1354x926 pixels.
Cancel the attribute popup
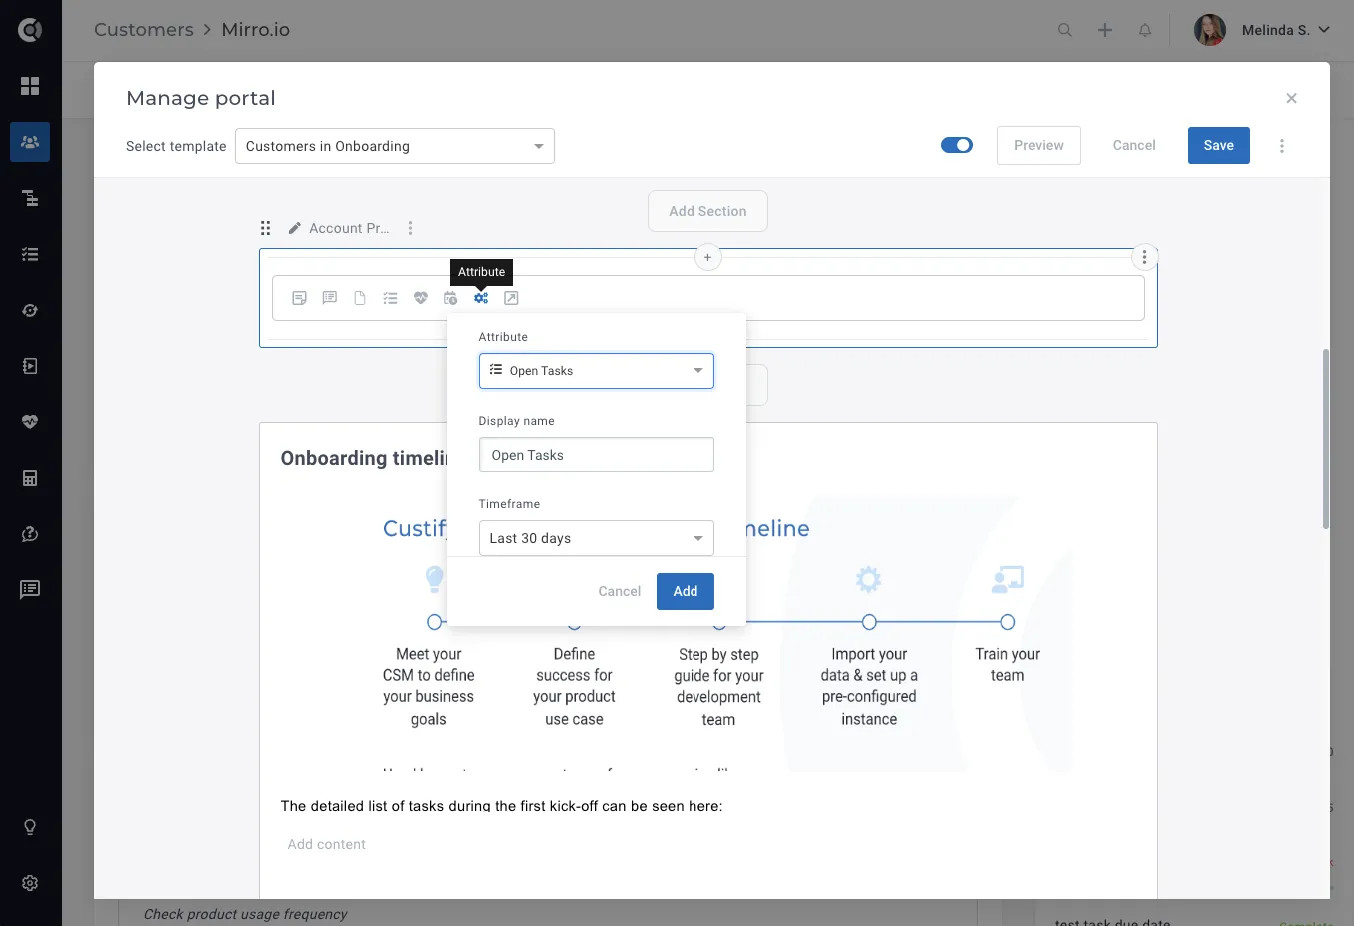point(620,591)
